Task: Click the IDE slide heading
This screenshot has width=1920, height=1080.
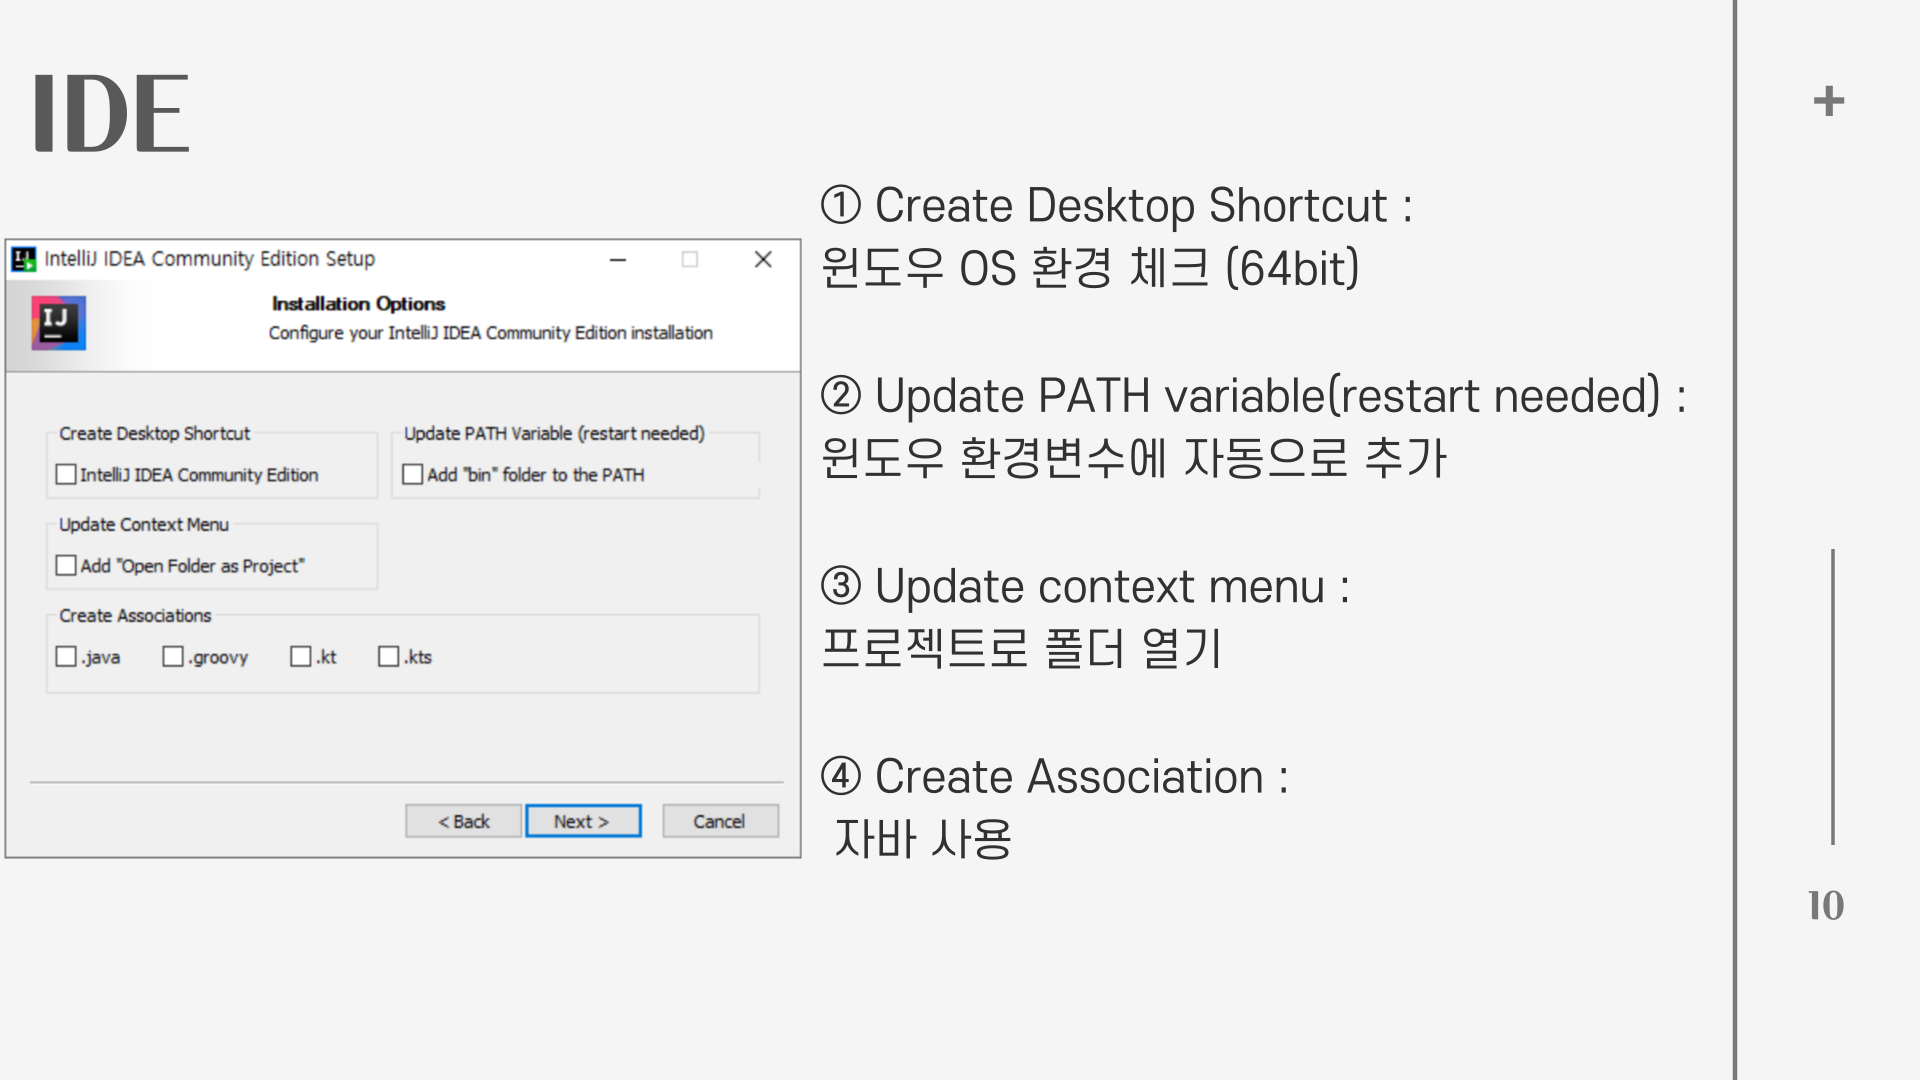Action: (110, 114)
